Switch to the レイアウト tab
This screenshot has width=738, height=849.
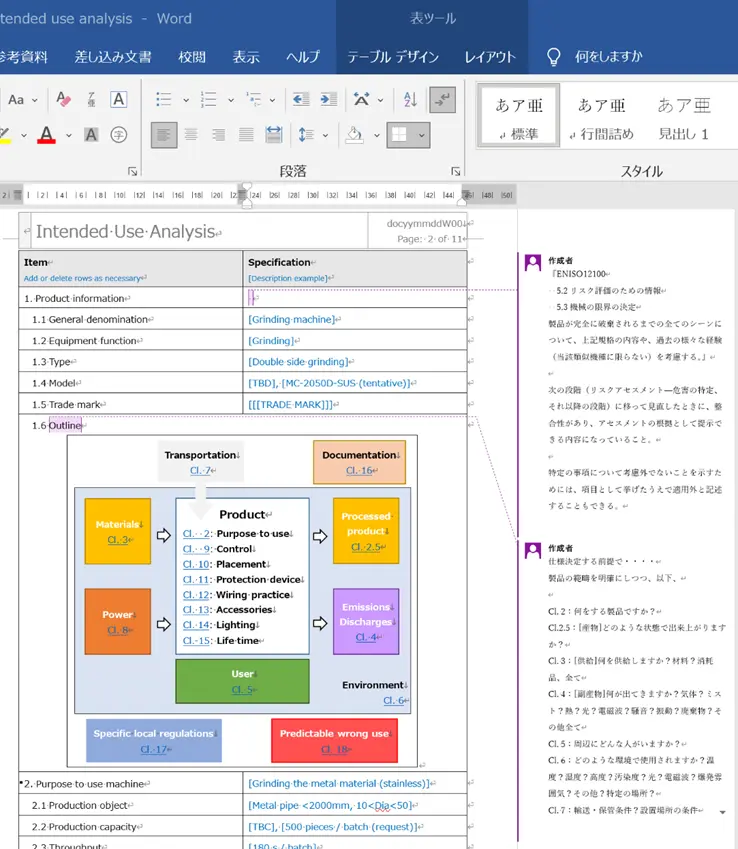[x=490, y=57]
